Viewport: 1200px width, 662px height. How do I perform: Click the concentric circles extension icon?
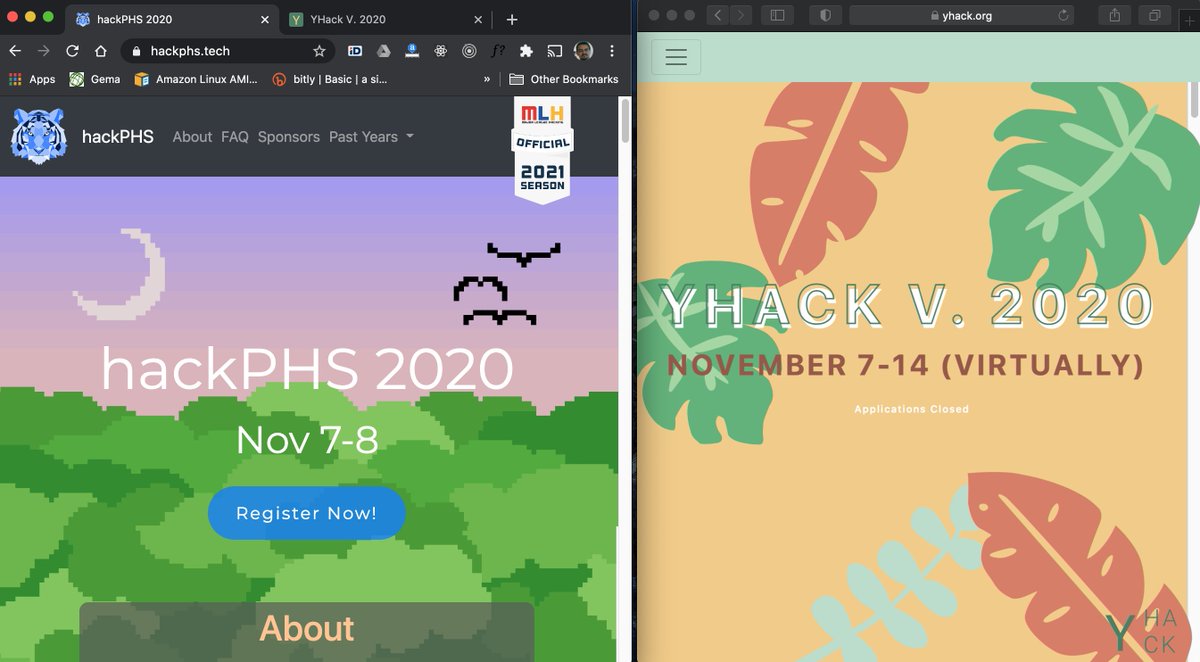(x=469, y=51)
